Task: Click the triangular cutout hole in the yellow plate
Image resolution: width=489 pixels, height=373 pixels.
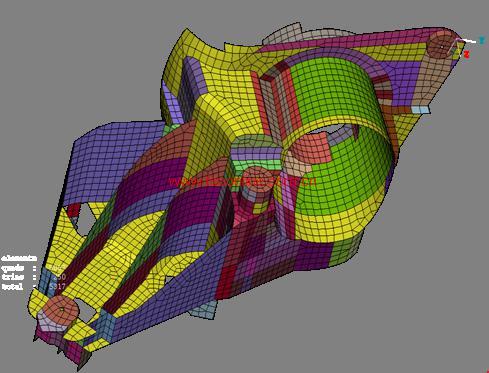Action: (83, 218)
